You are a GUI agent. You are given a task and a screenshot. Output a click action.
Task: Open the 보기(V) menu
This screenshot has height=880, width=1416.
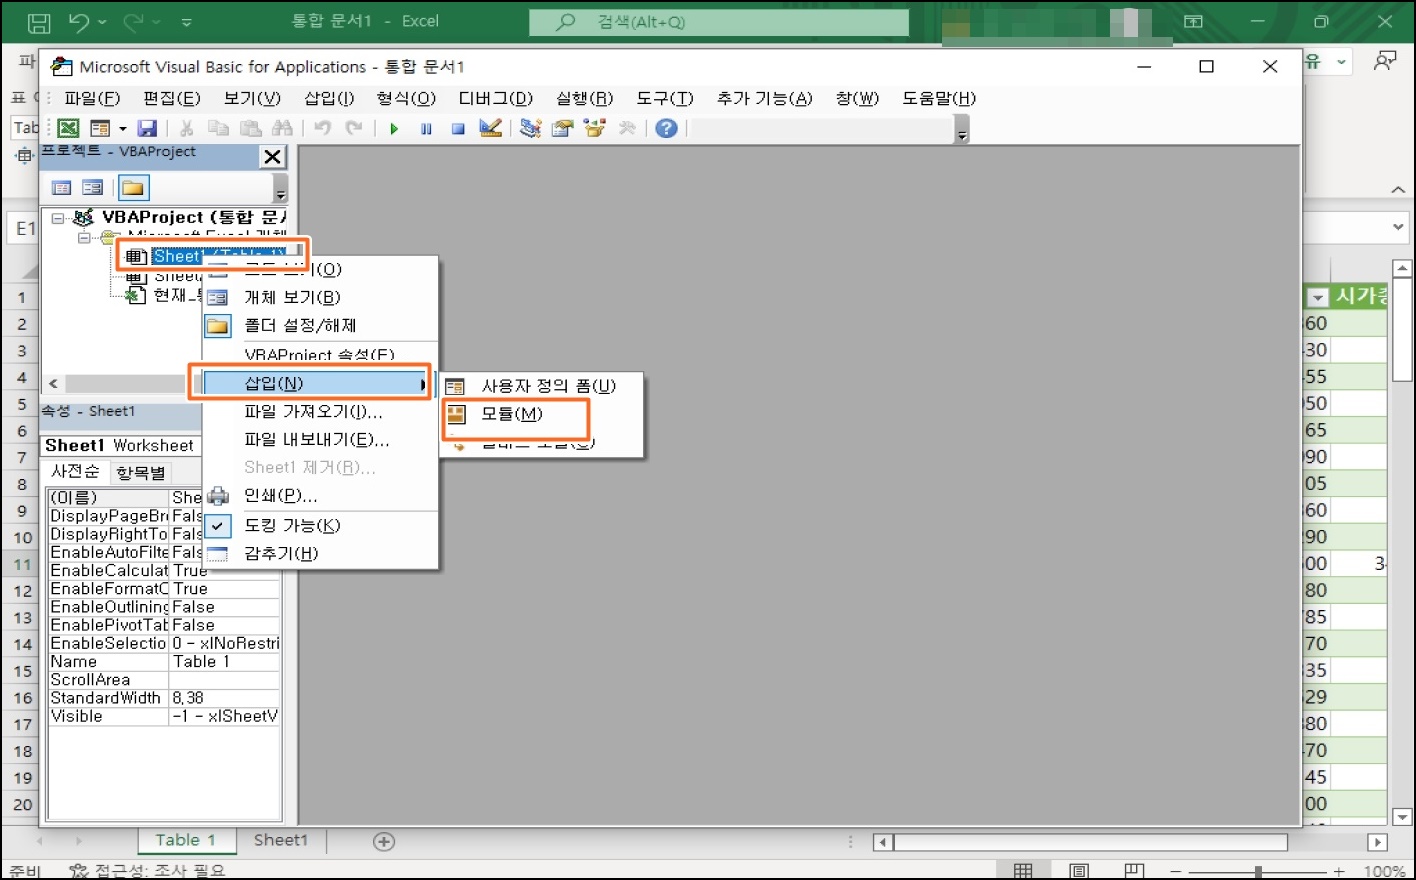click(x=252, y=98)
